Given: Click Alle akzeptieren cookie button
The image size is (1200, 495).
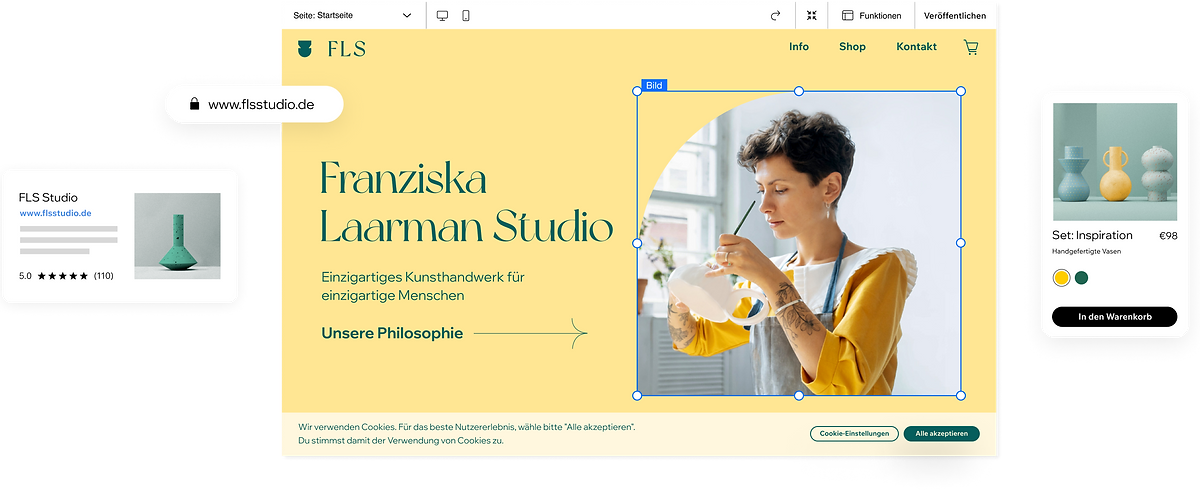Looking at the screenshot, I should [x=941, y=433].
